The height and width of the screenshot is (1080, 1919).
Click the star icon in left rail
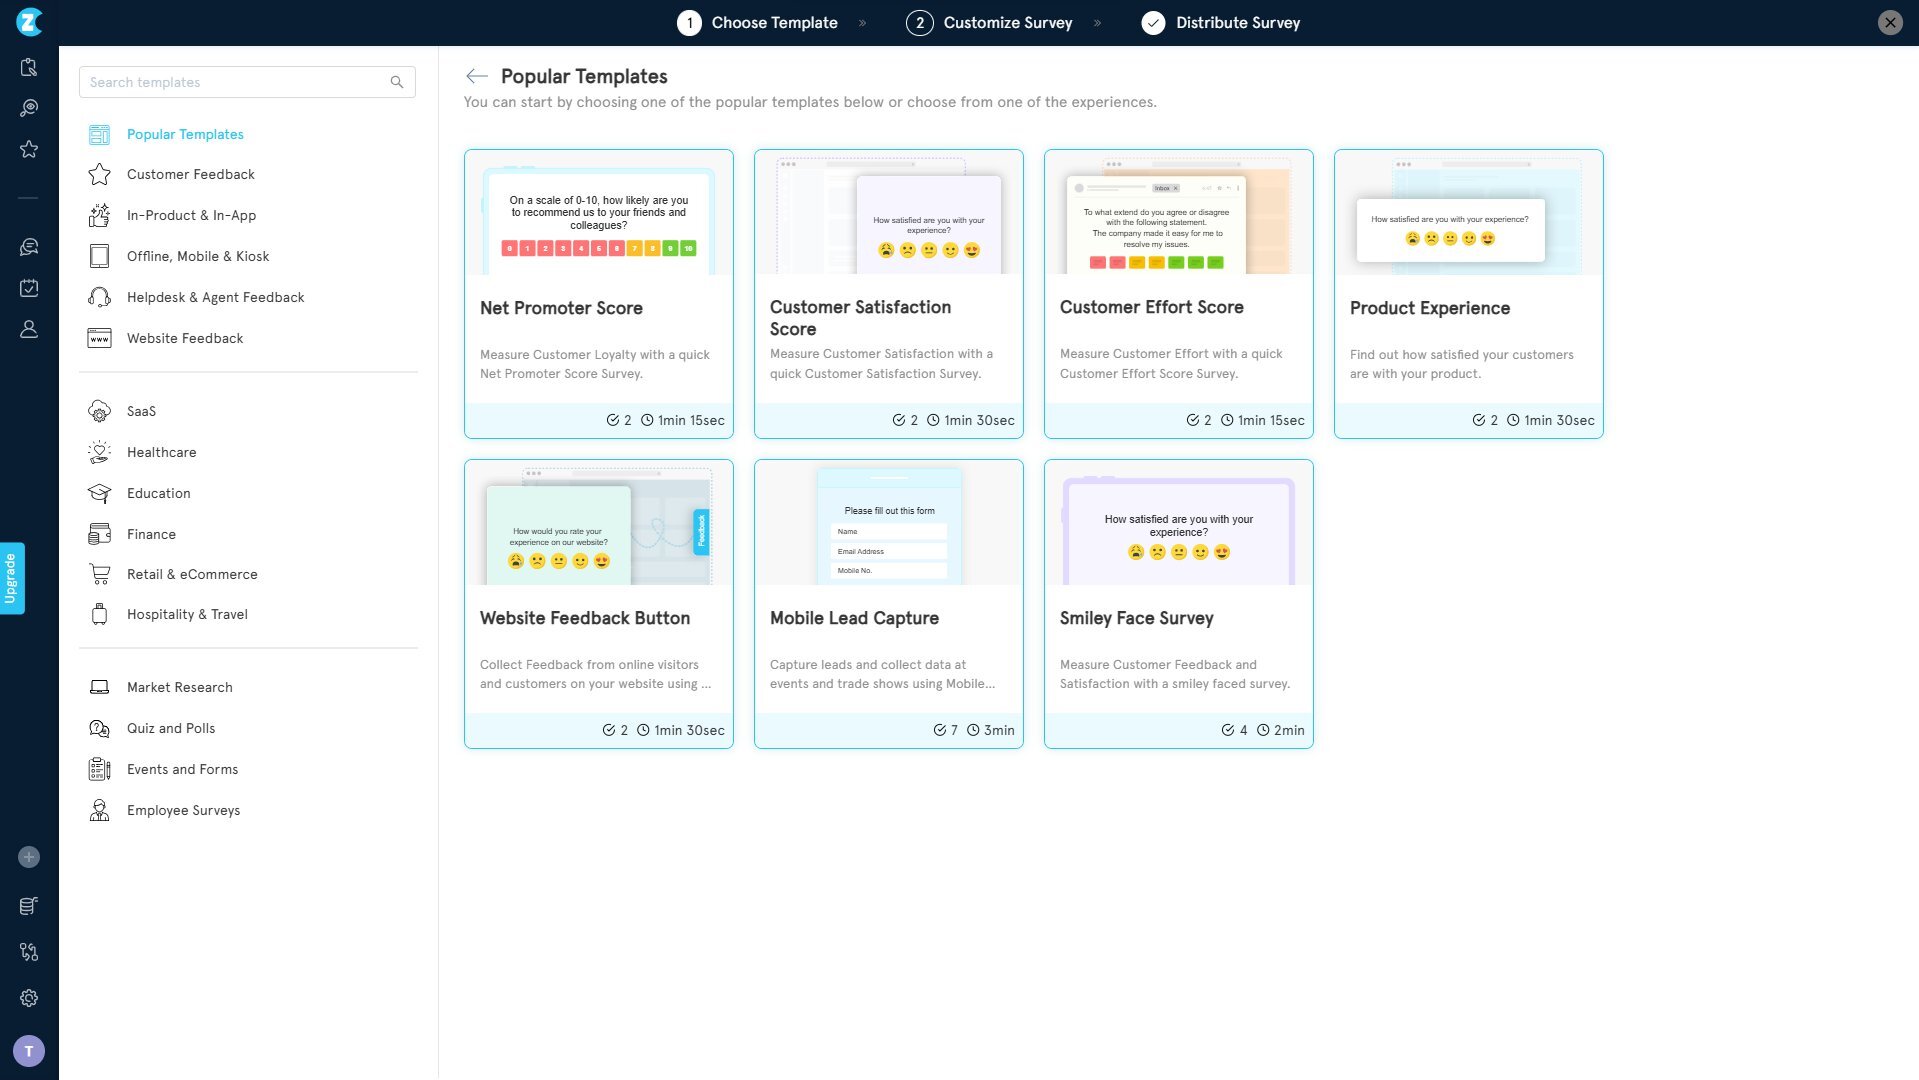click(x=29, y=149)
